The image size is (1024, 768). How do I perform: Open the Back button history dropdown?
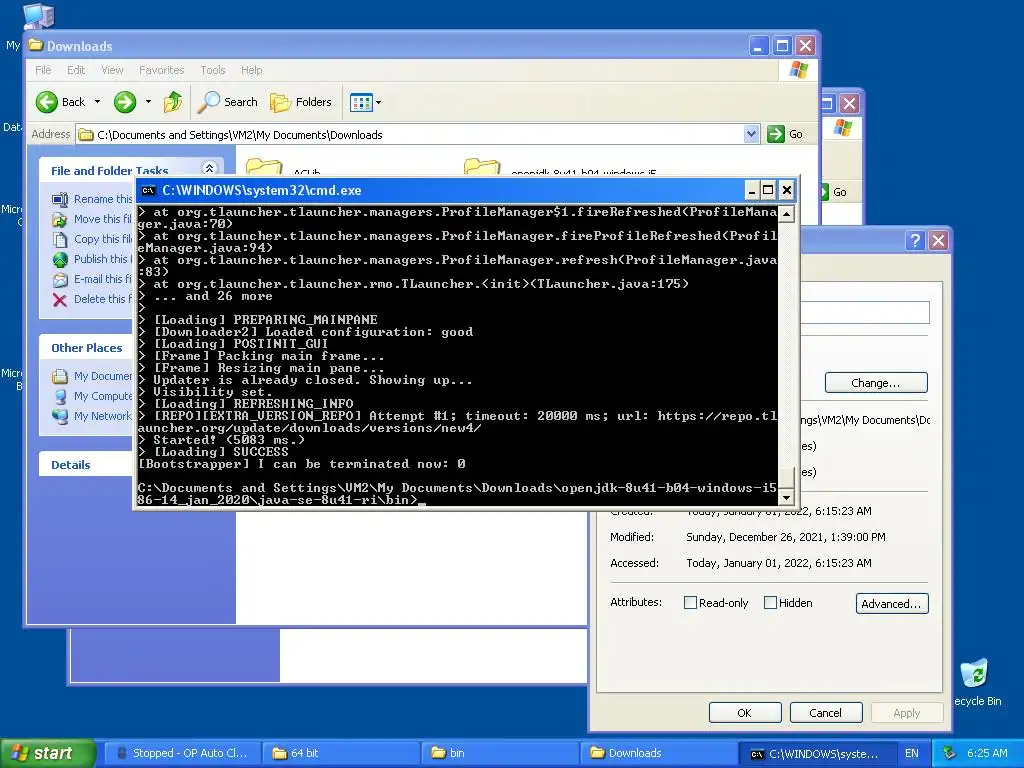[97, 102]
